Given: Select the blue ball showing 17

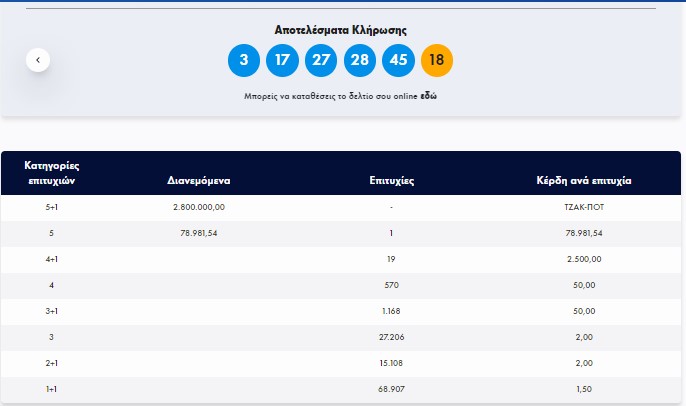Looking at the screenshot, I should coord(282,60).
